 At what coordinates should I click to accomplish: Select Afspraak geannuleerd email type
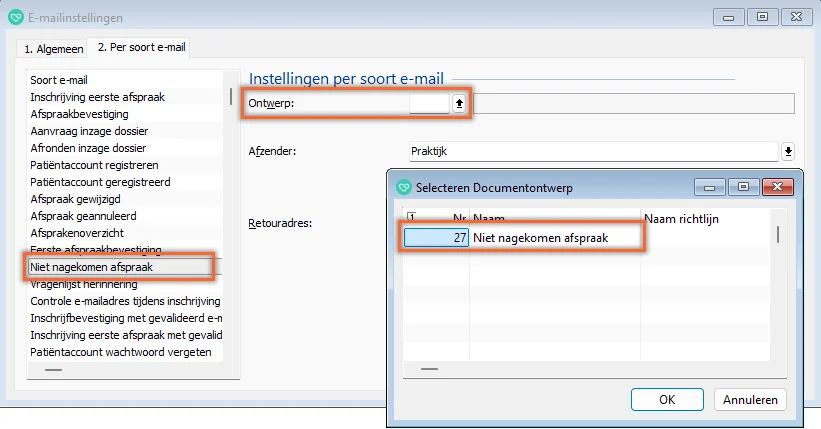(84, 216)
